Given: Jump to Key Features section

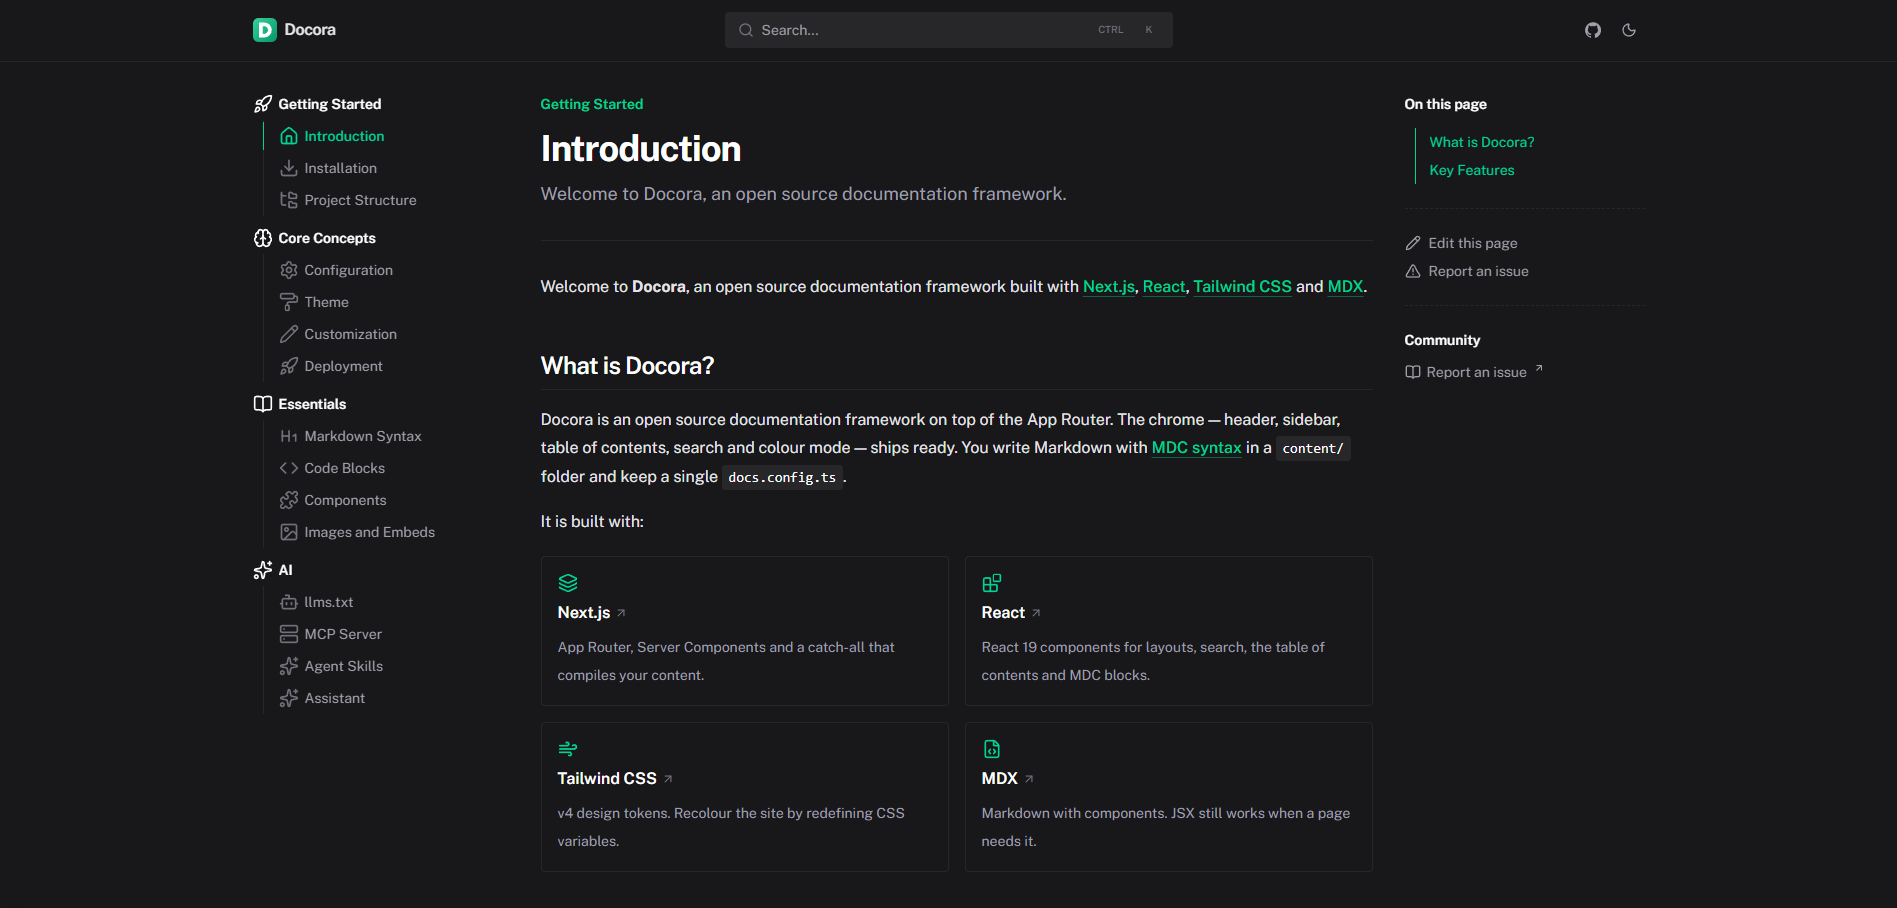Looking at the screenshot, I should pos(1472,170).
